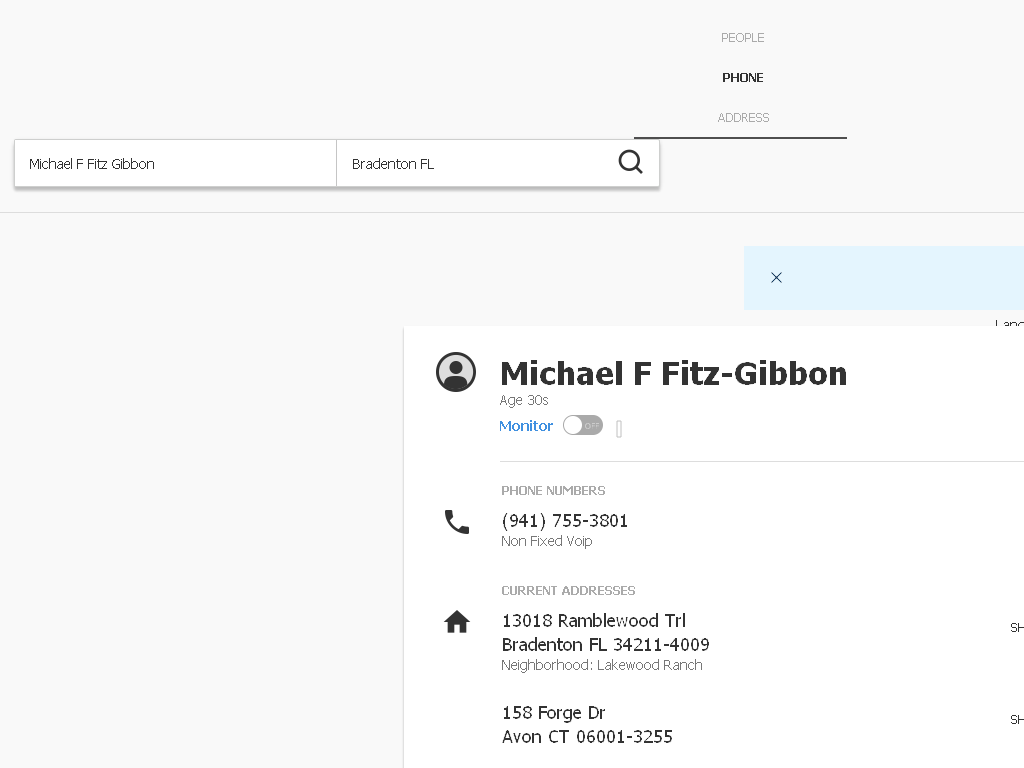Open the Monitor link

pos(526,426)
